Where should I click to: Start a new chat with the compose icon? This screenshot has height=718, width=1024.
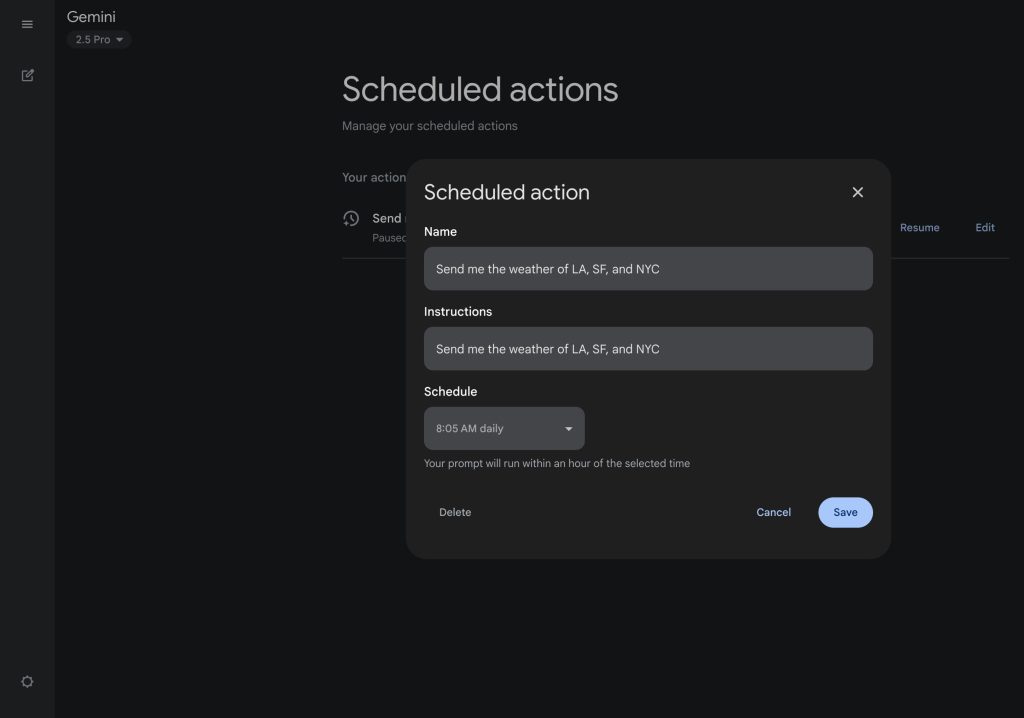pos(27,75)
